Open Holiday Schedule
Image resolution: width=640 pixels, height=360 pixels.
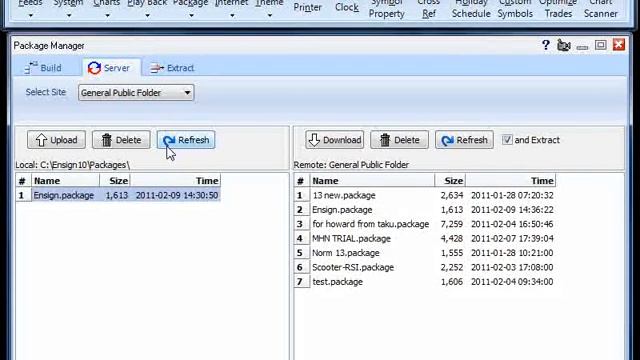click(x=471, y=9)
